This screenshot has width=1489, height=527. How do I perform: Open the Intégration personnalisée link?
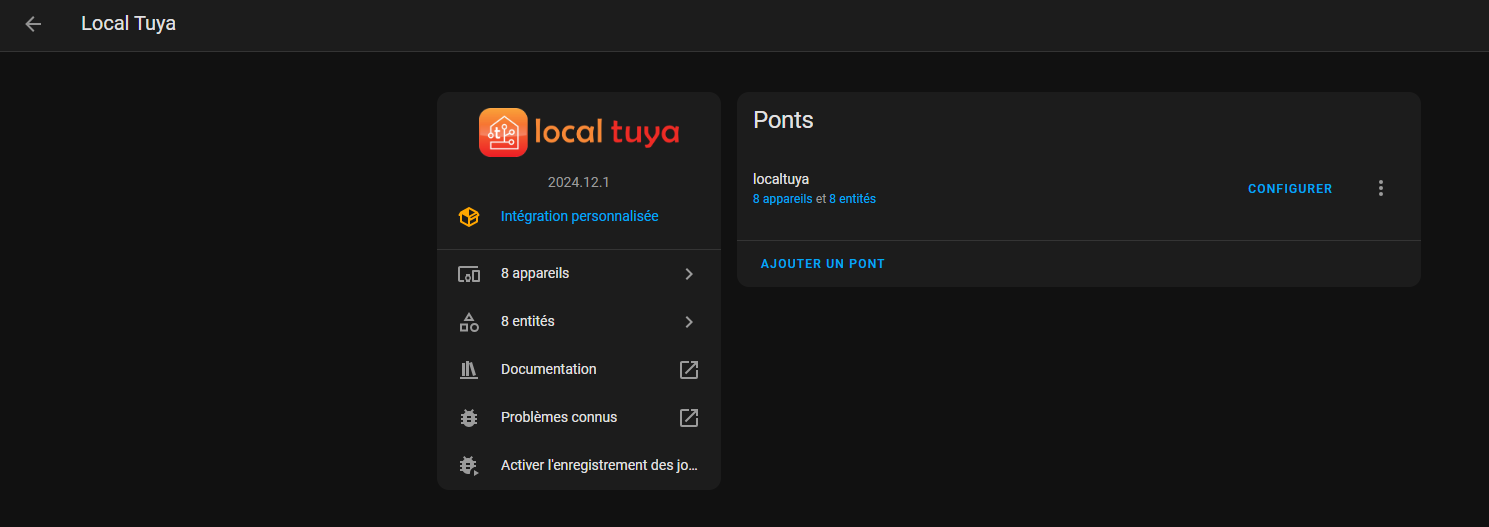tap(579, 216)
